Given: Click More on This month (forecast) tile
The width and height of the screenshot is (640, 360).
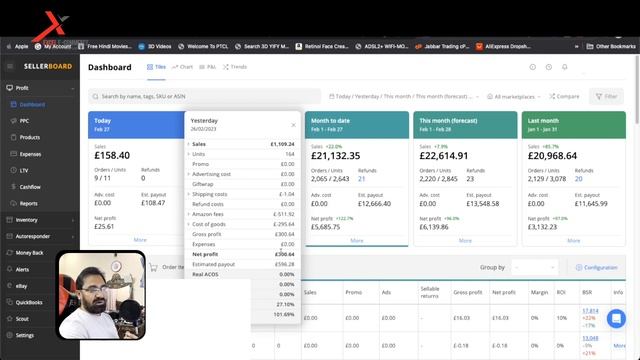Looking at the screenshot, I should (x=465, y=240).
